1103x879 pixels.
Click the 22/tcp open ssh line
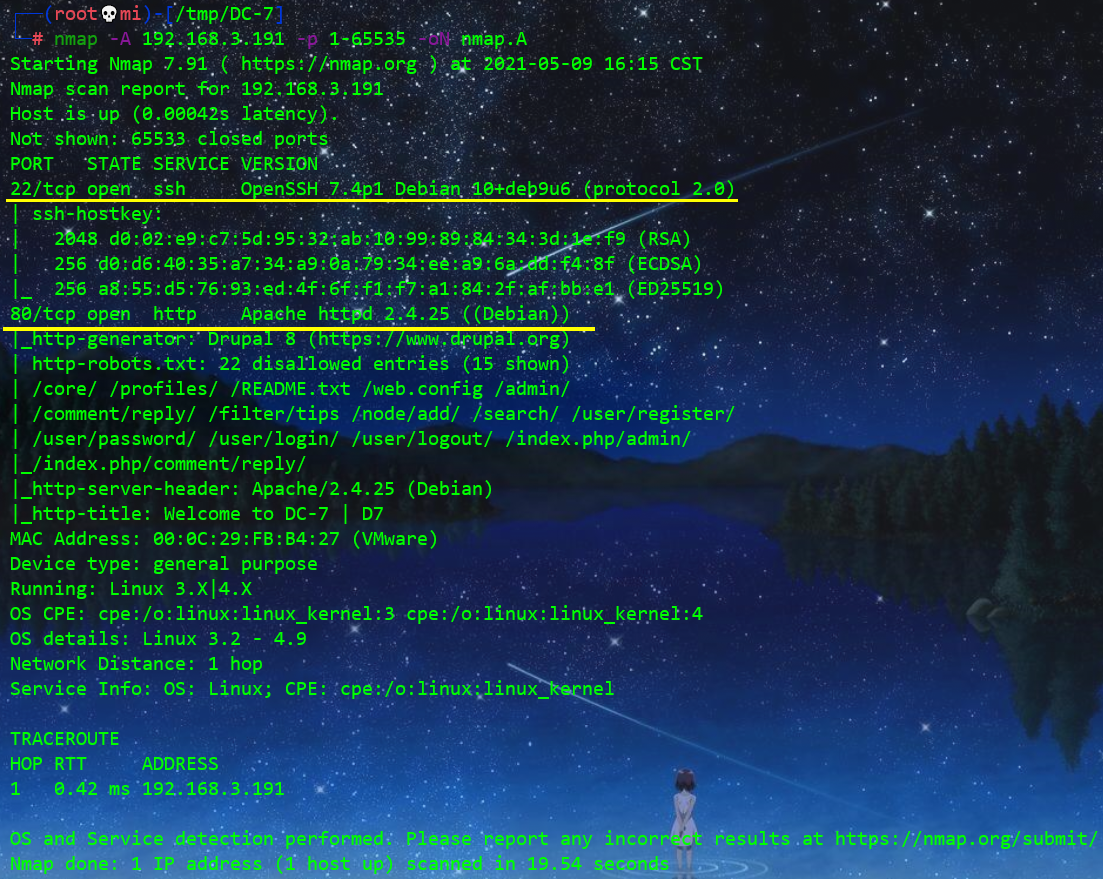372,189
